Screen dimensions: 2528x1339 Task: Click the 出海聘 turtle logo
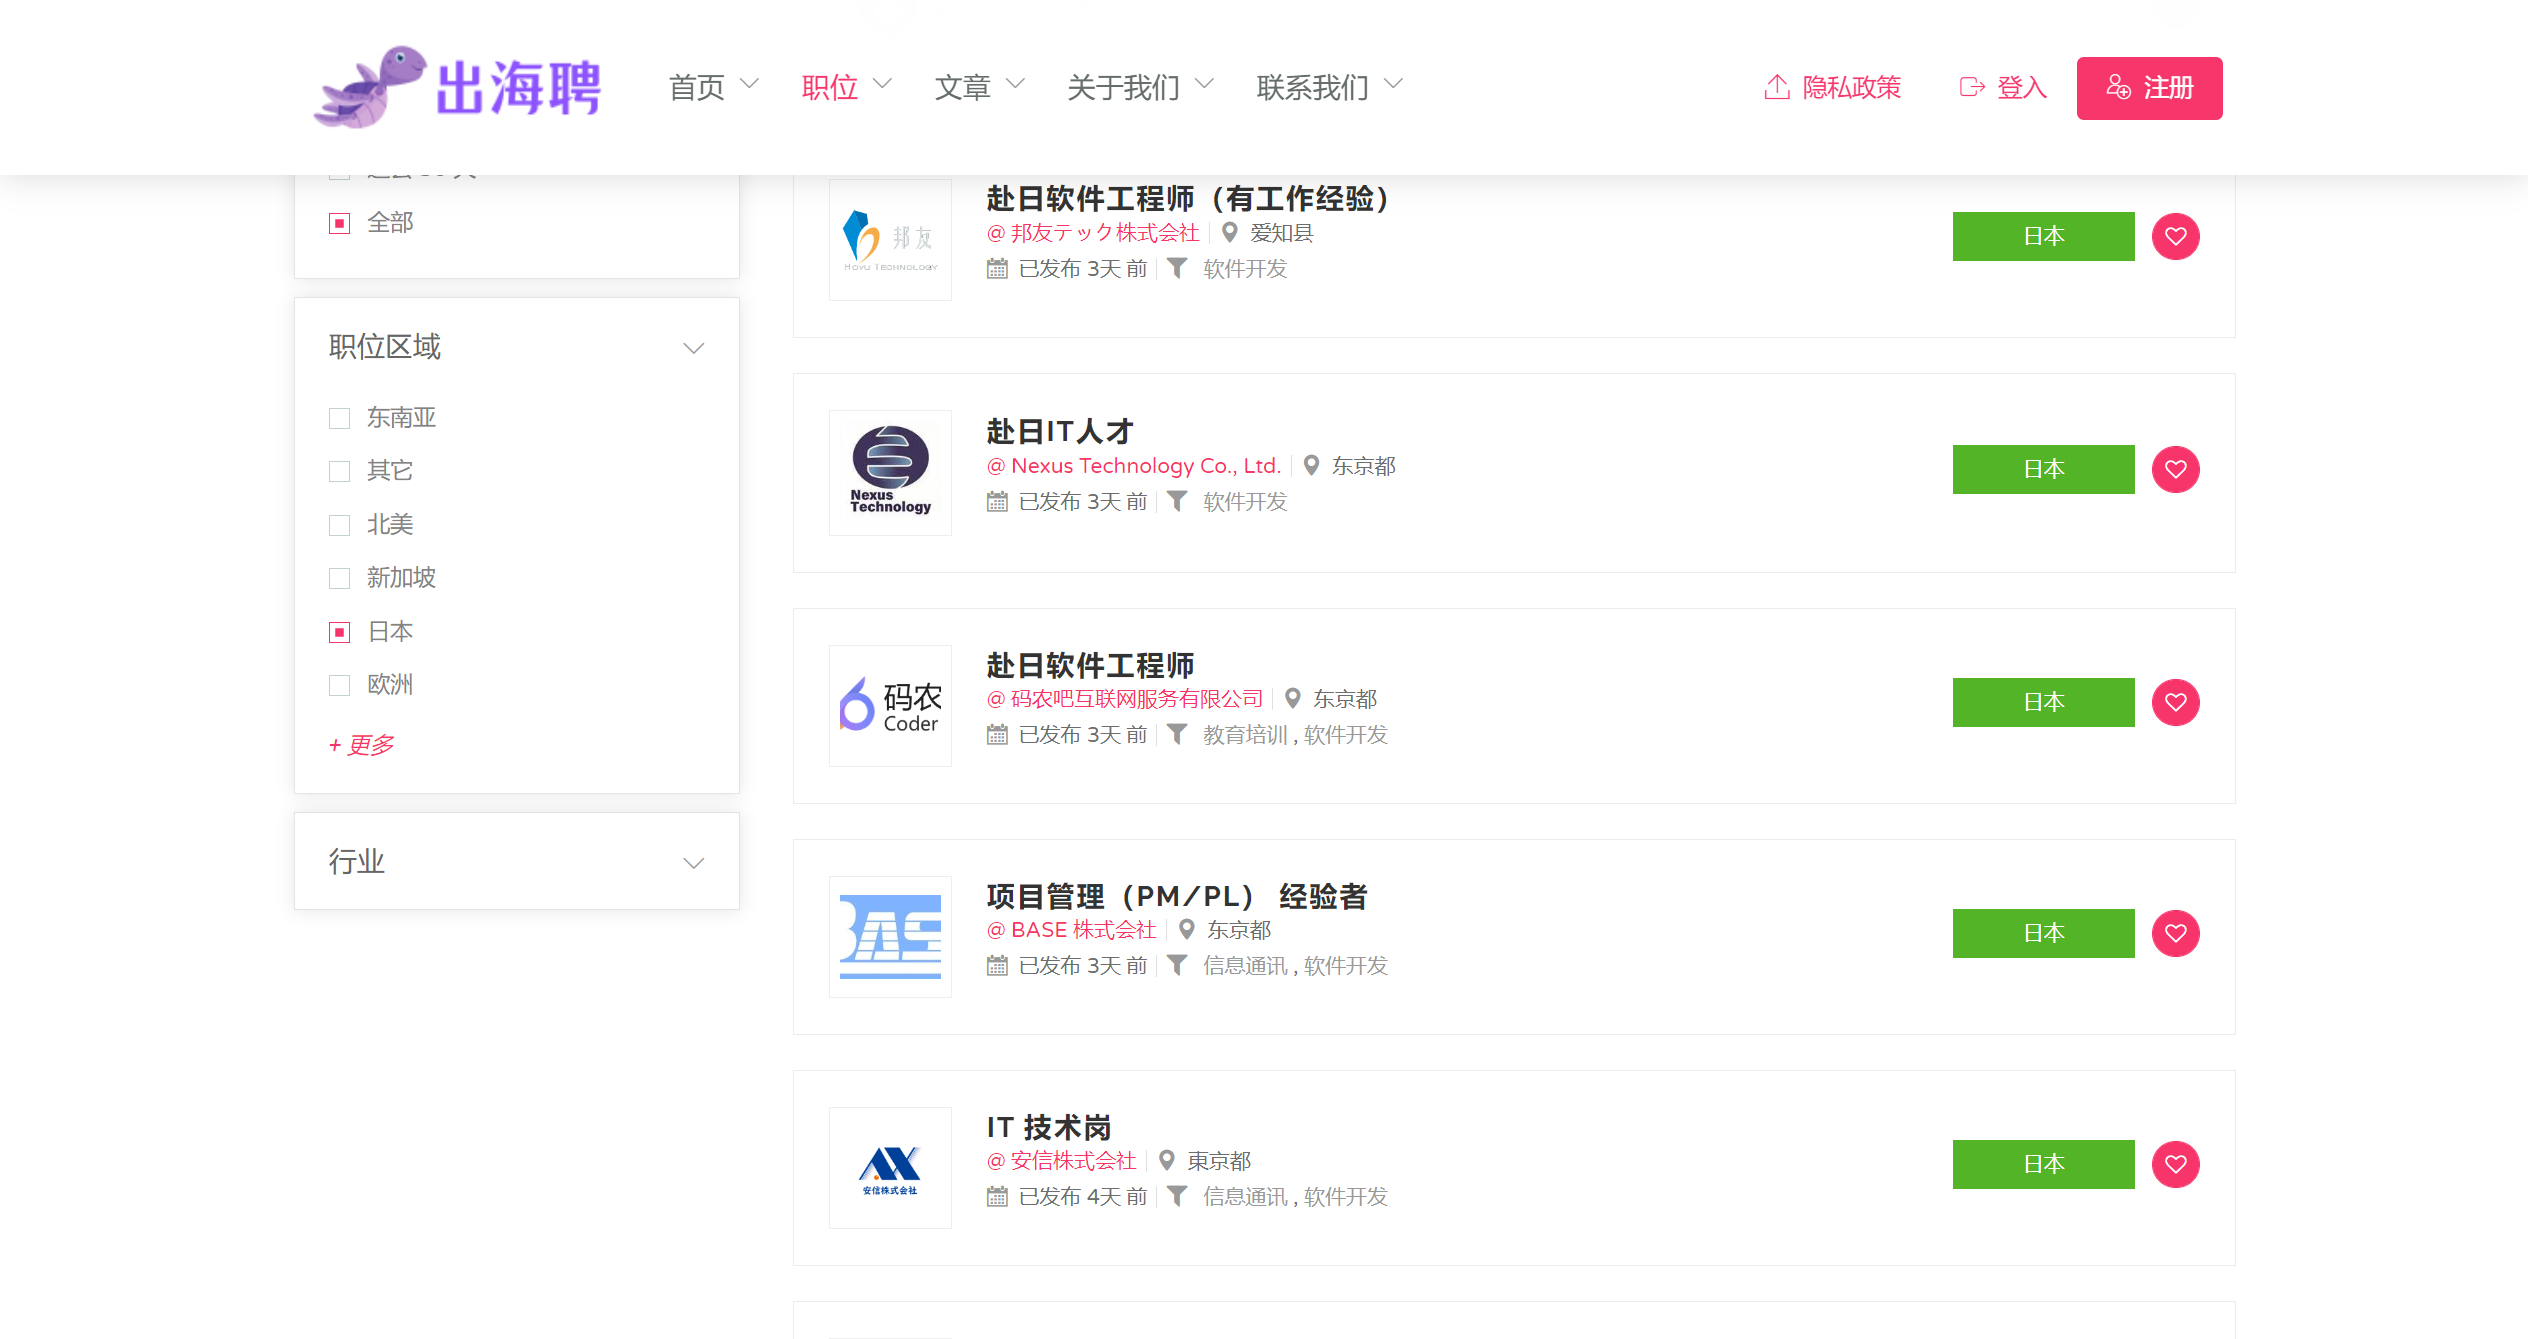click(x=458, y=88)
